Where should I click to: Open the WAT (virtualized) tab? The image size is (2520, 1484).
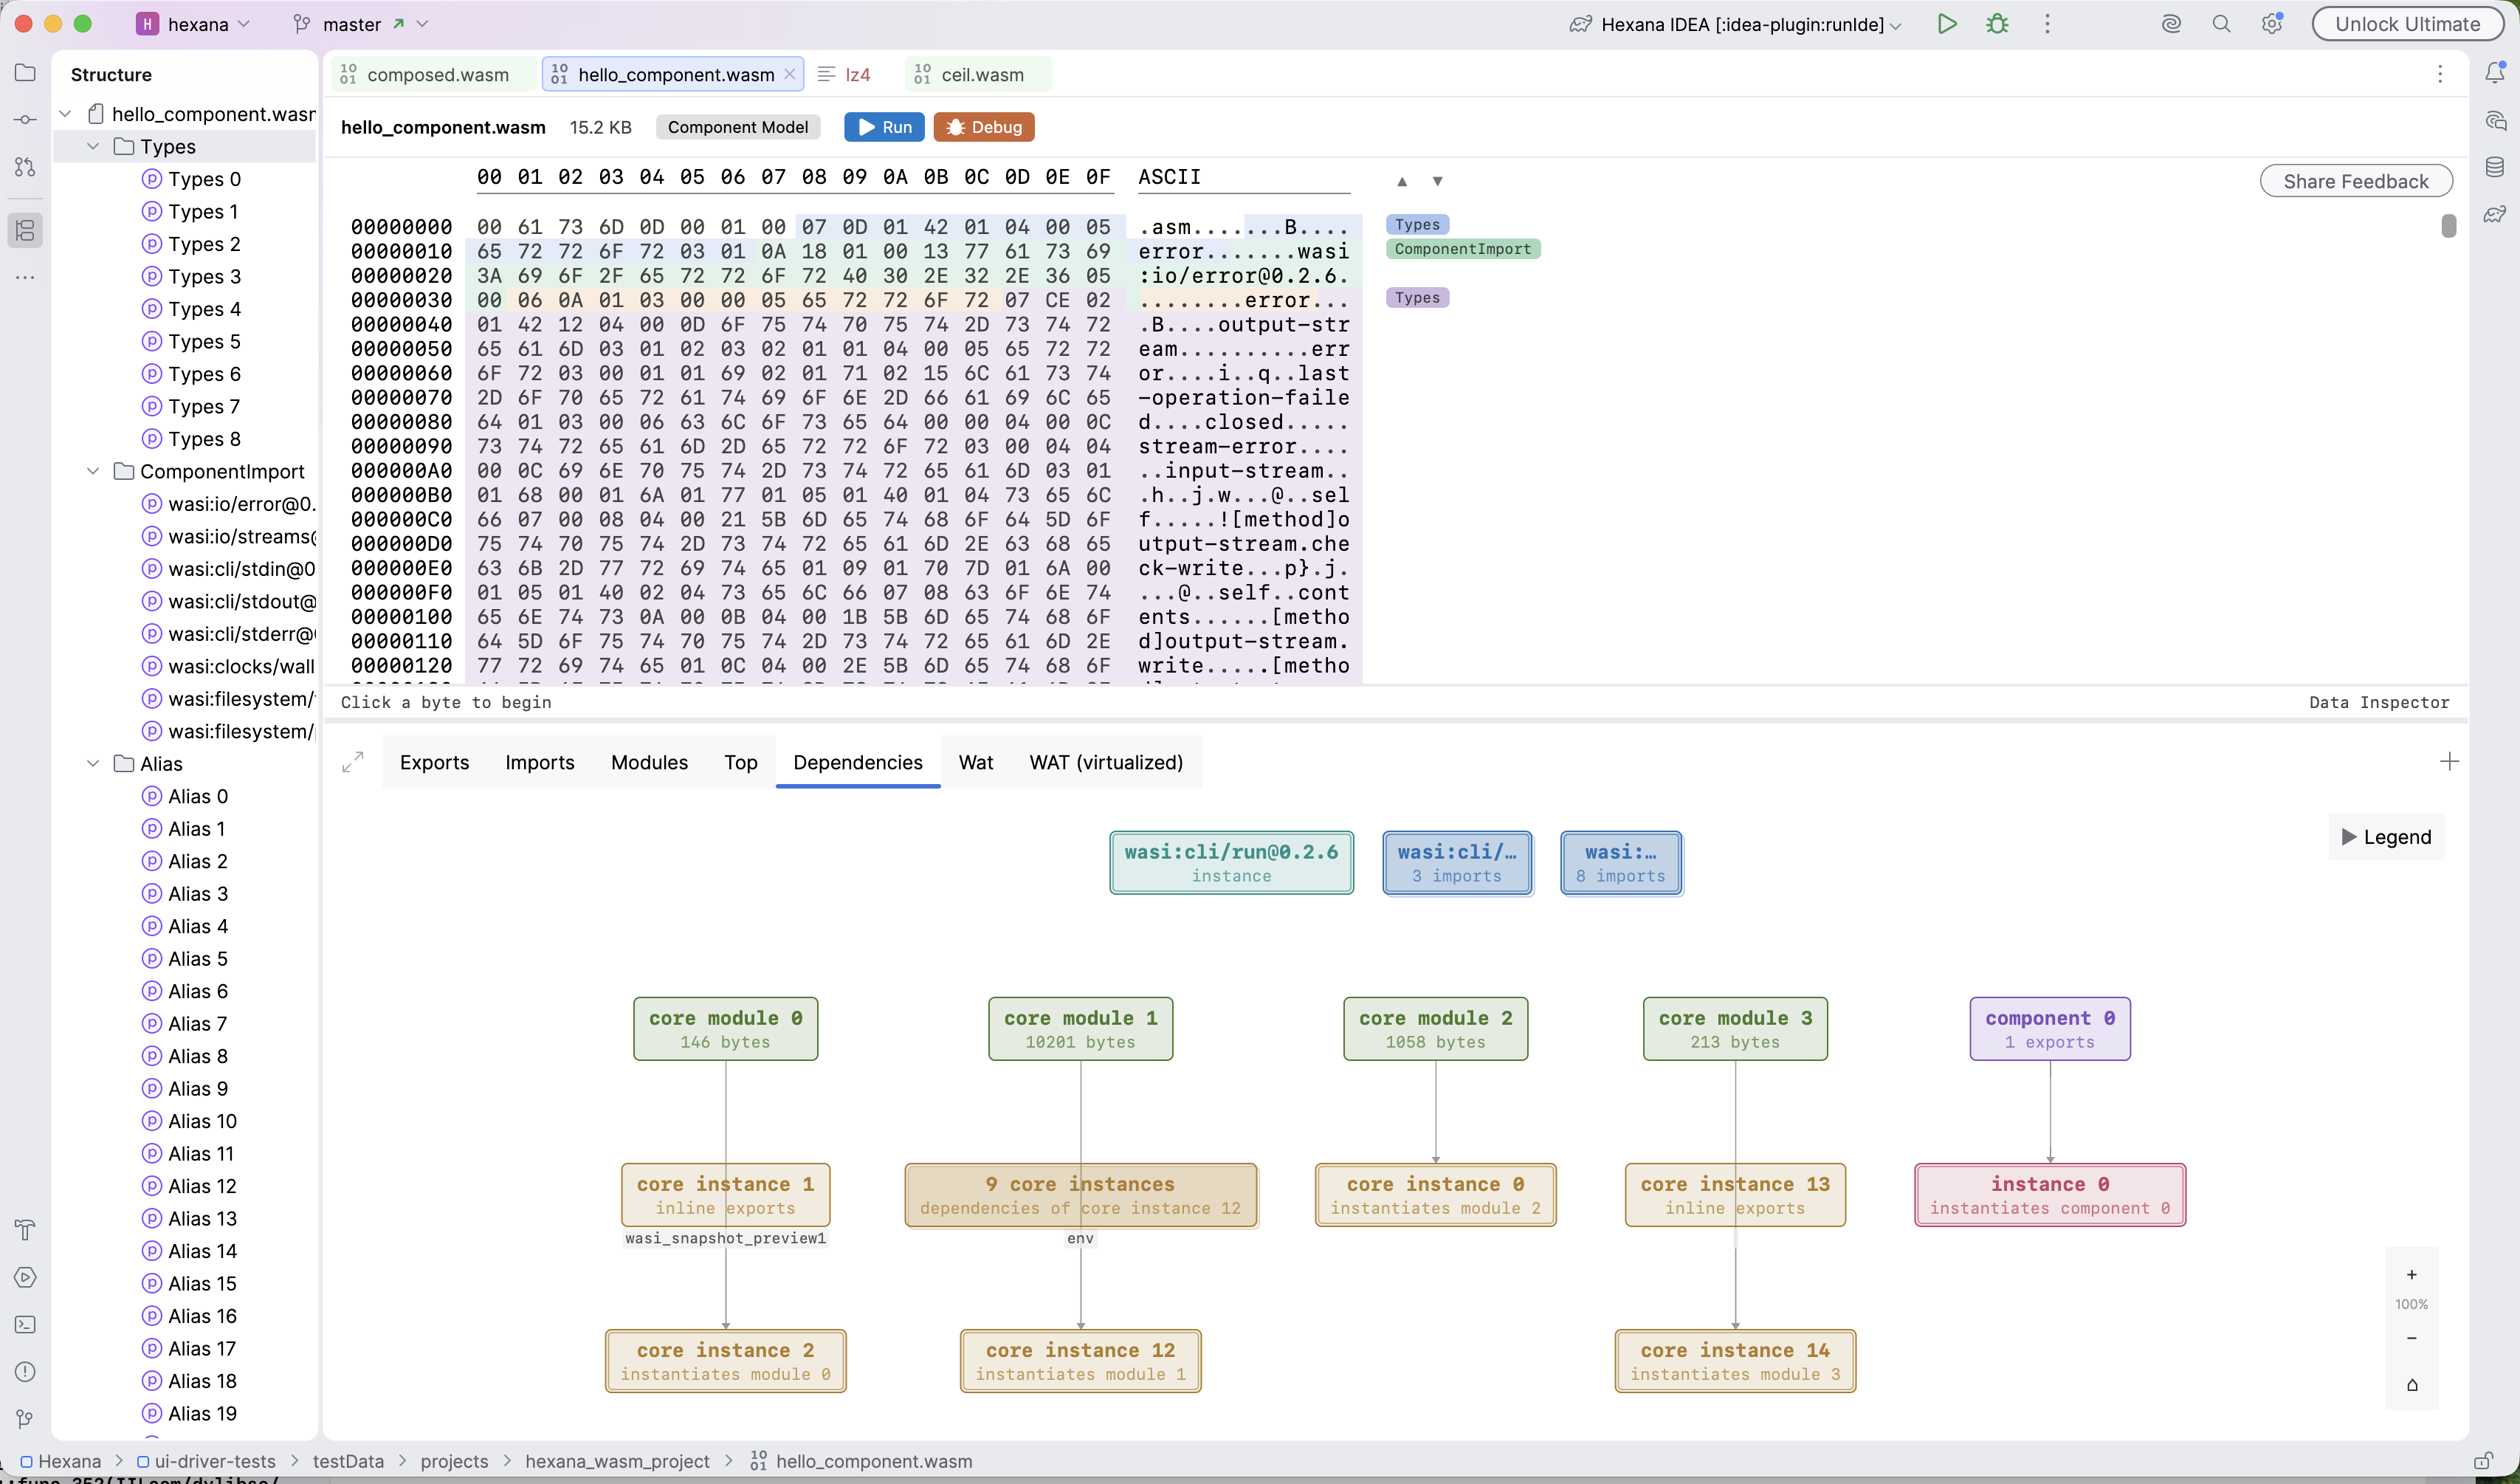(x=1106, y=762)
